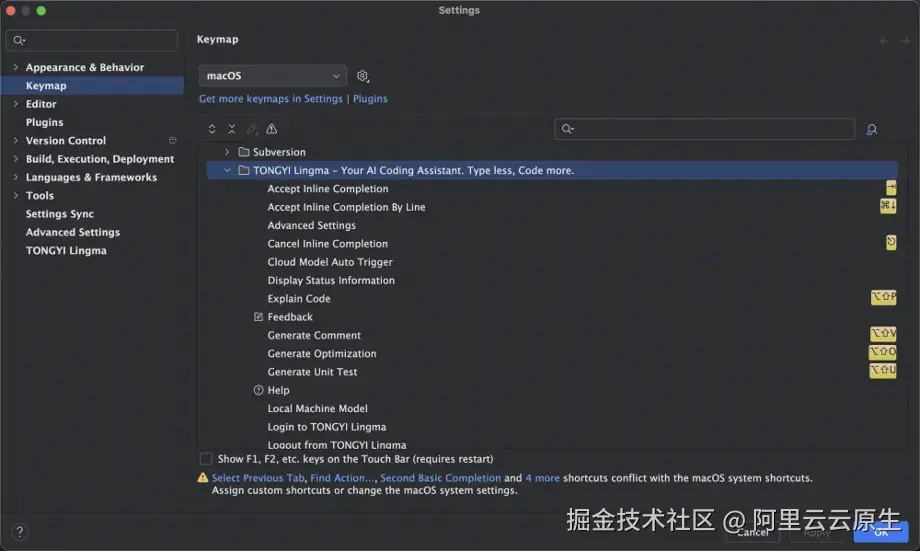This screenshot has width=920, height=552.
Task: Click the Subversion folder icon
Action: coord(244,153)
